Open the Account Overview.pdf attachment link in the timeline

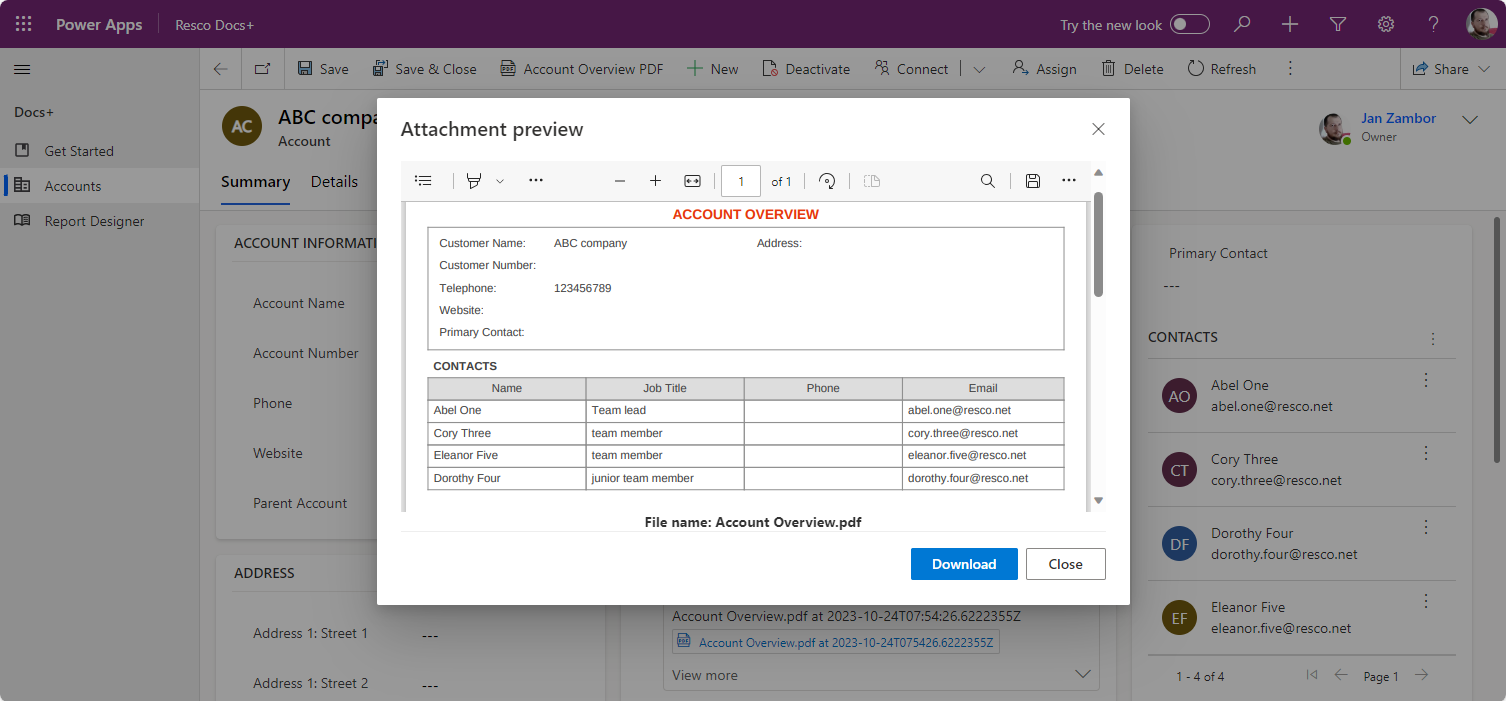(846, 643)
